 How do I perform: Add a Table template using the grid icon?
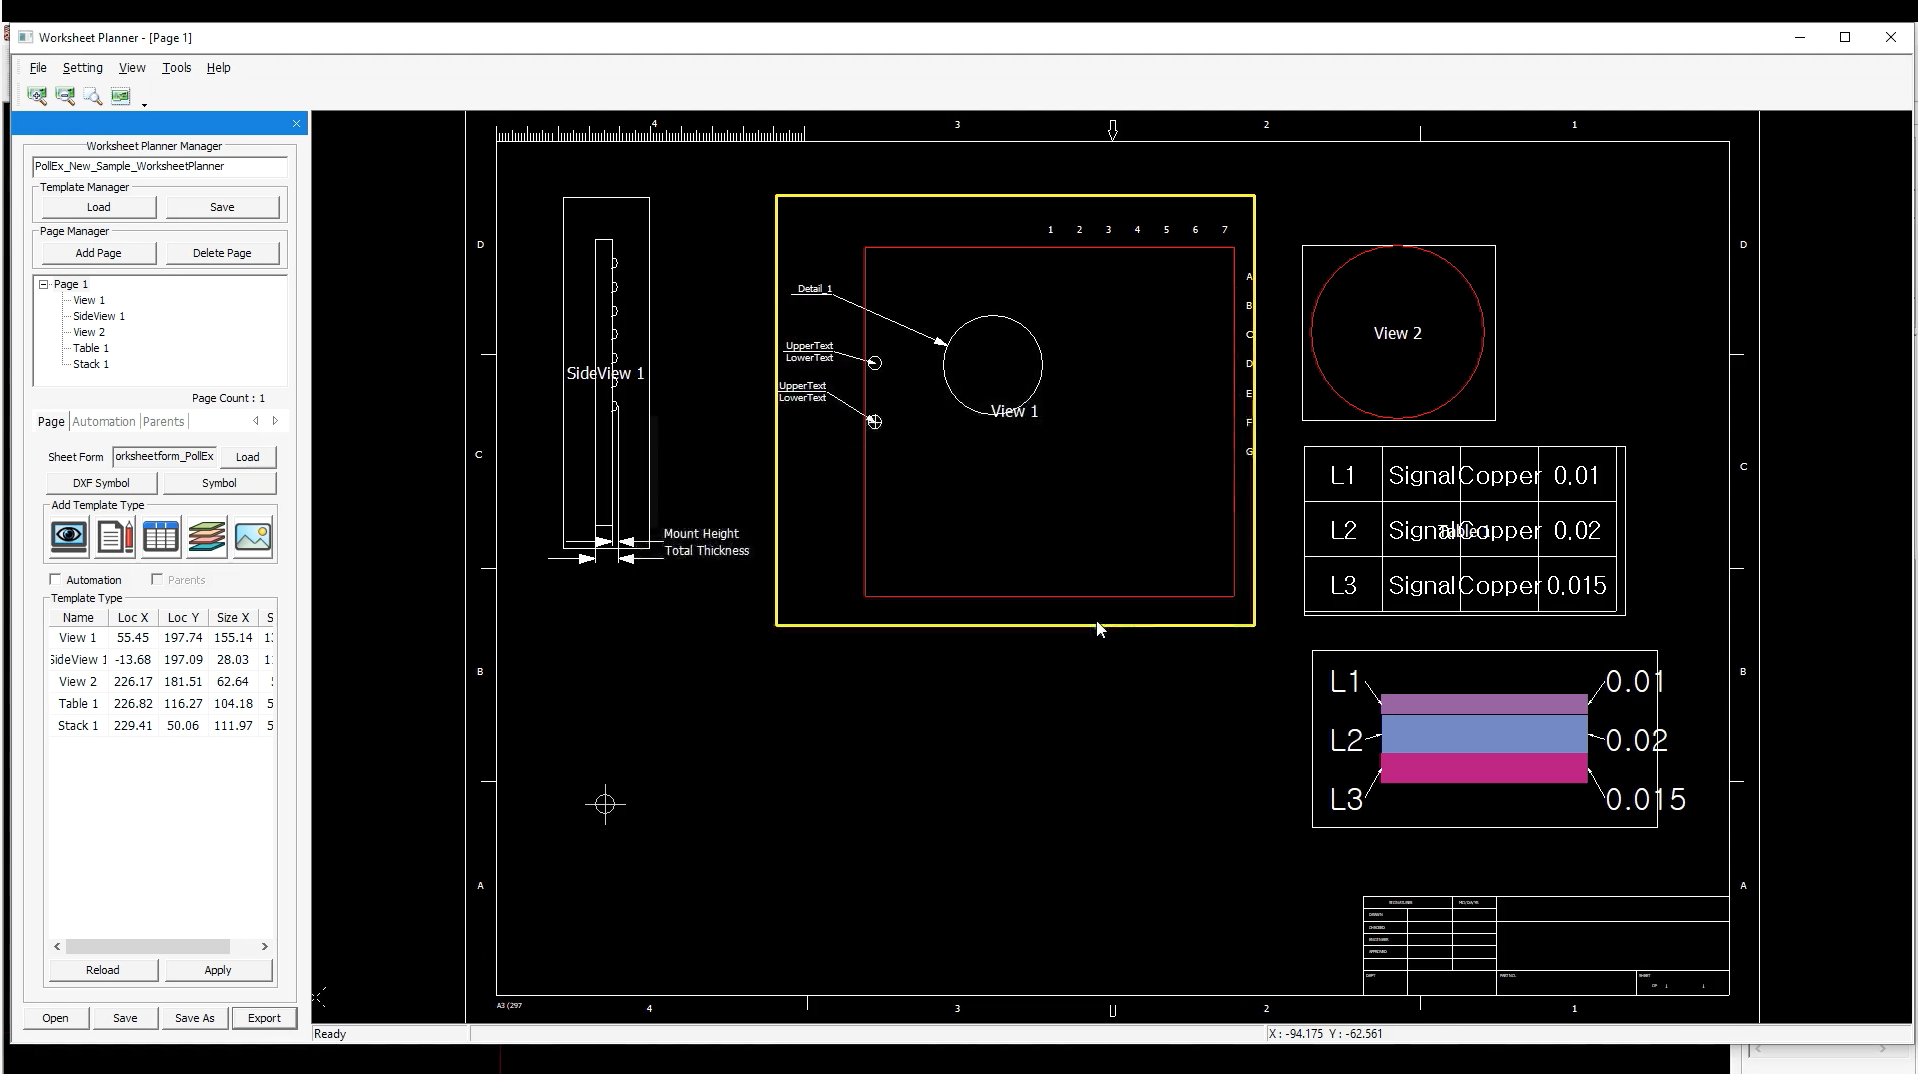pos(160,537)
